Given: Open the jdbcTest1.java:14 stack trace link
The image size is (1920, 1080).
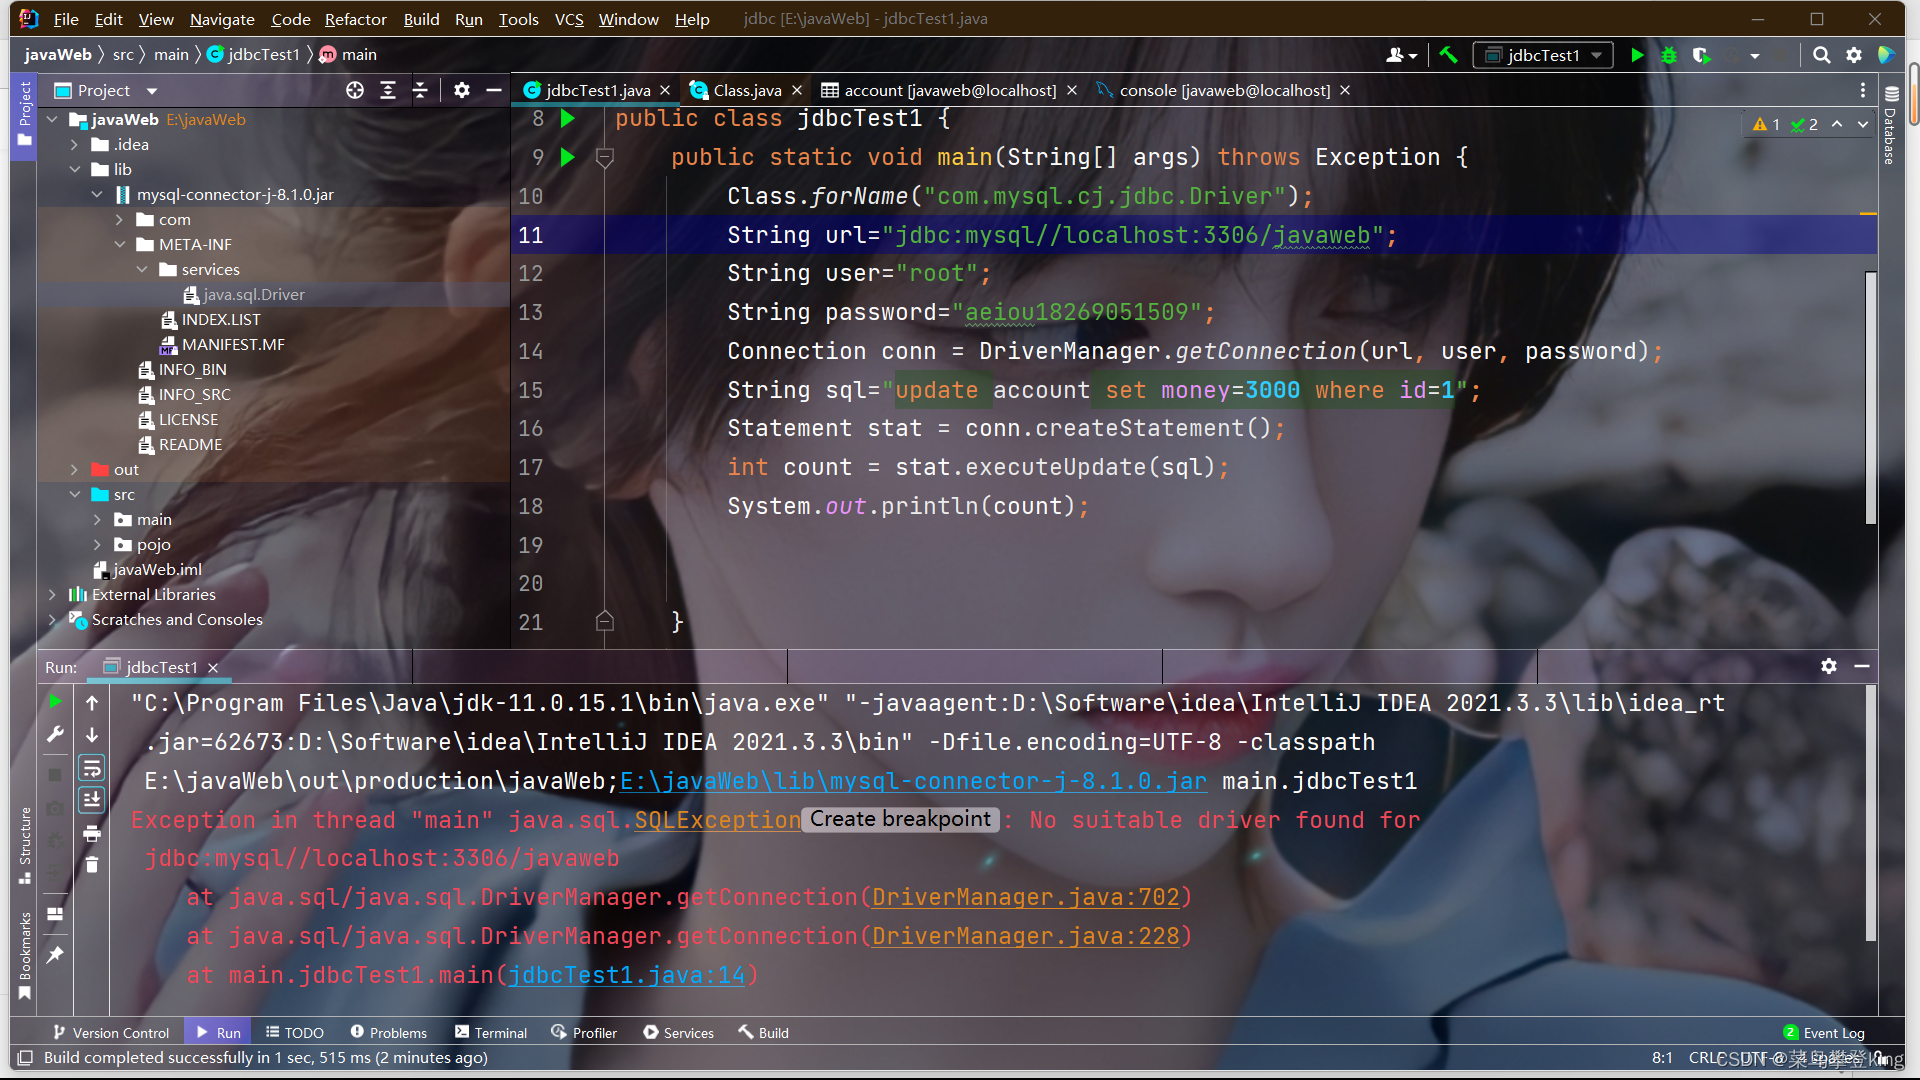Looking at the screenshot, I should click(626, 975).
